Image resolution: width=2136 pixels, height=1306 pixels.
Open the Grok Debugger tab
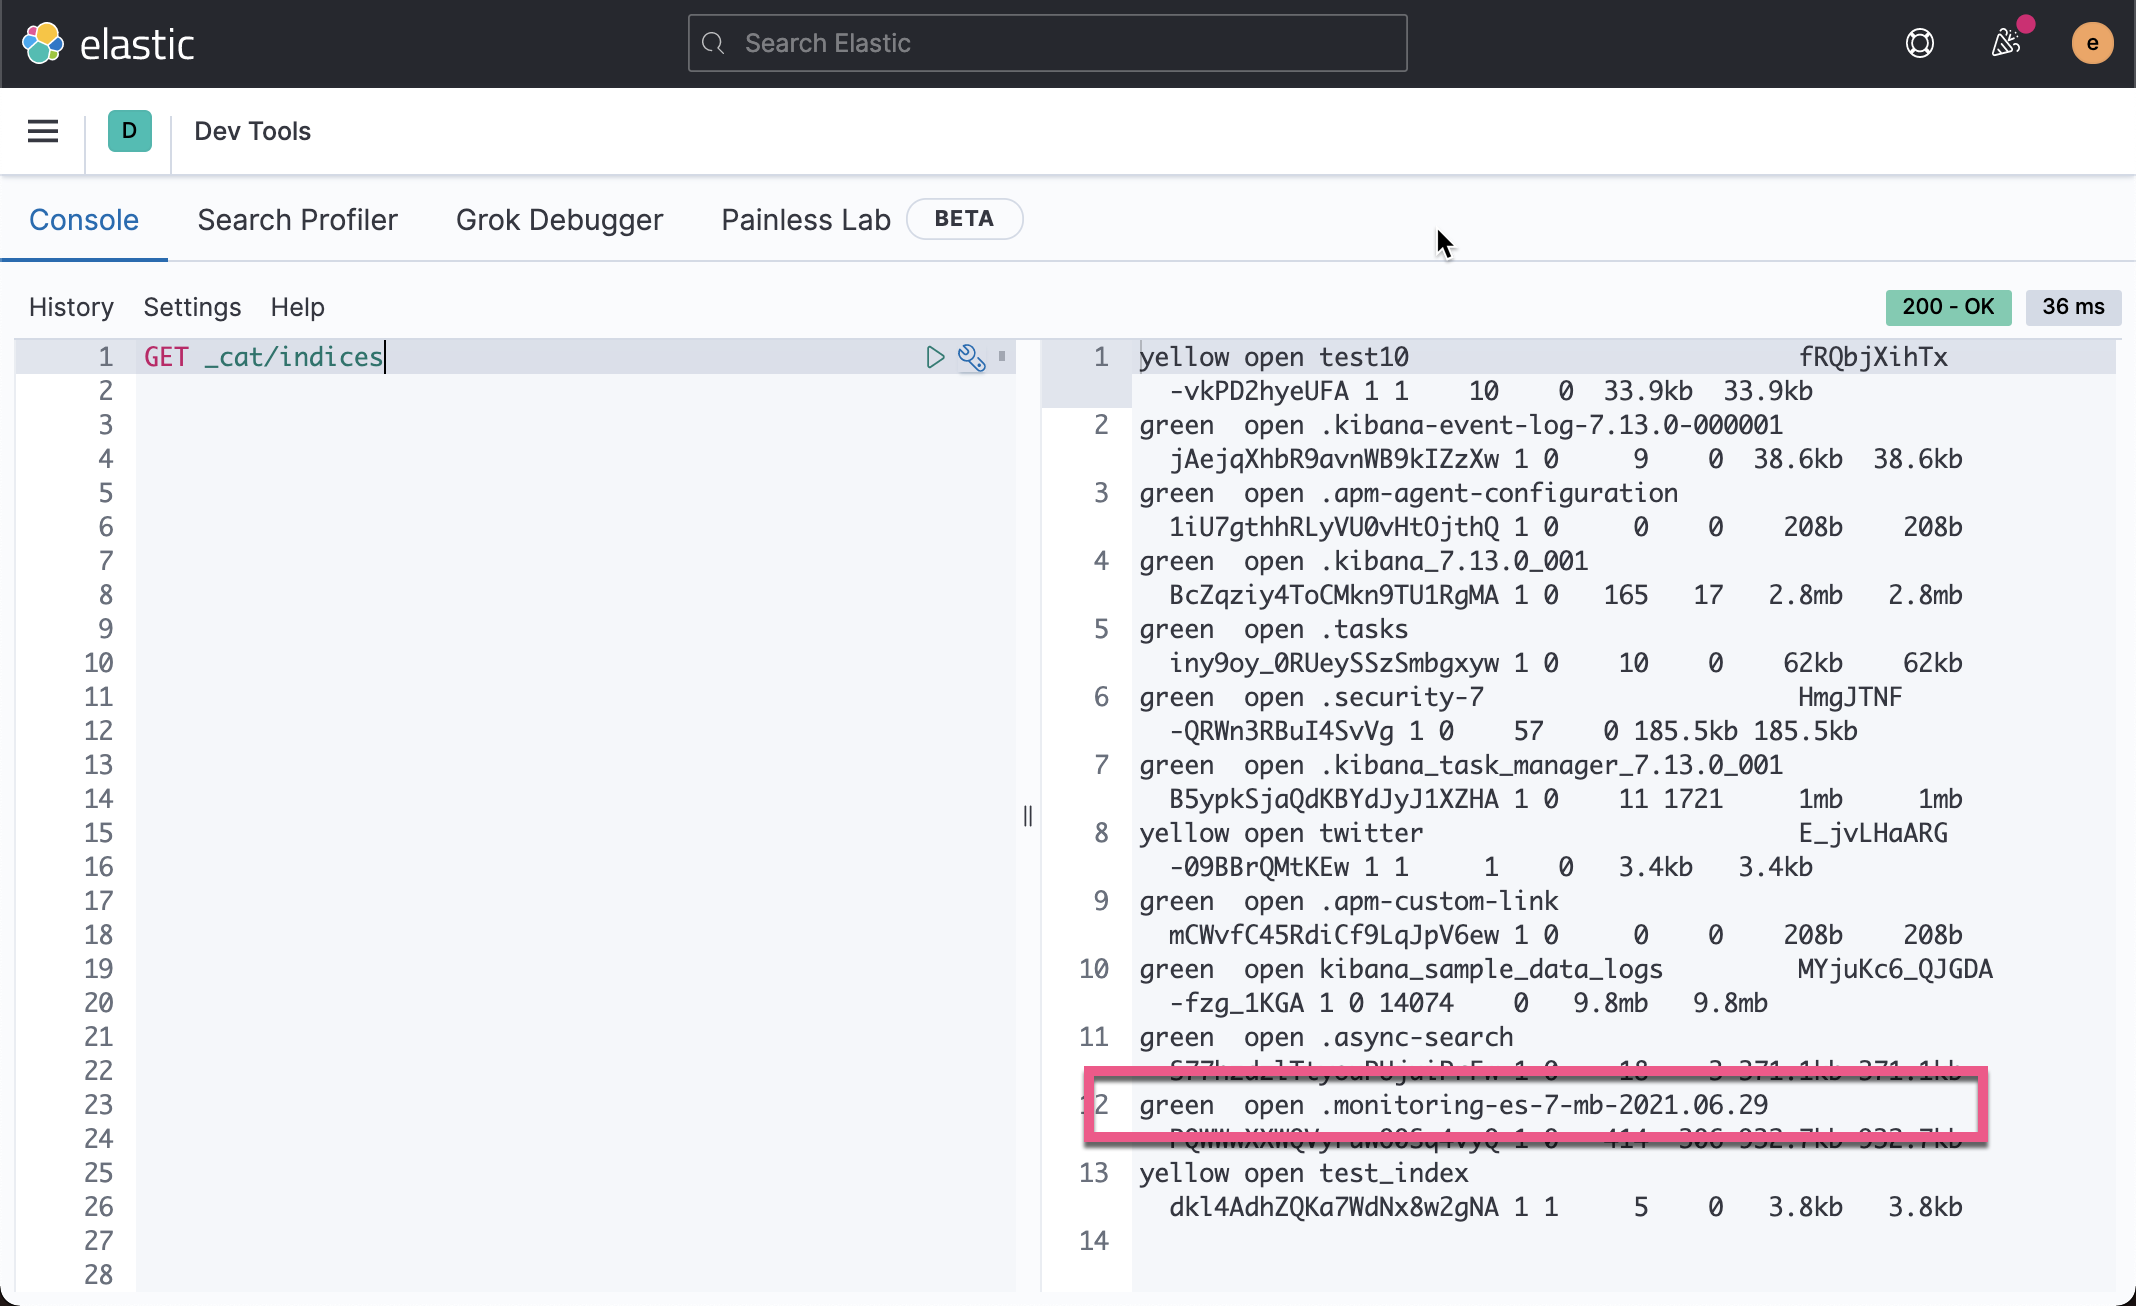click(x=560, y=219)
